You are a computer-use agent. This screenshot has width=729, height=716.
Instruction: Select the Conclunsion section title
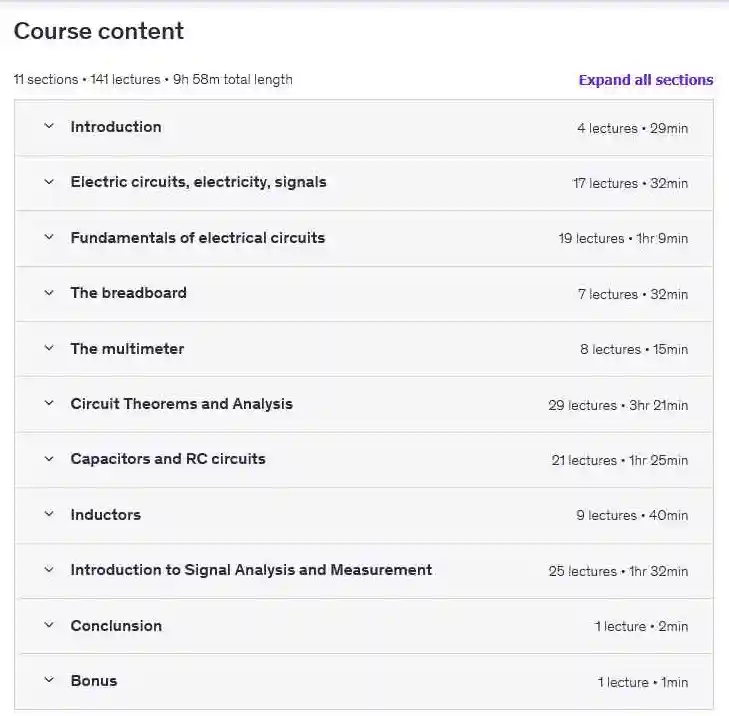pyautogui.click(x=116, y=626)
